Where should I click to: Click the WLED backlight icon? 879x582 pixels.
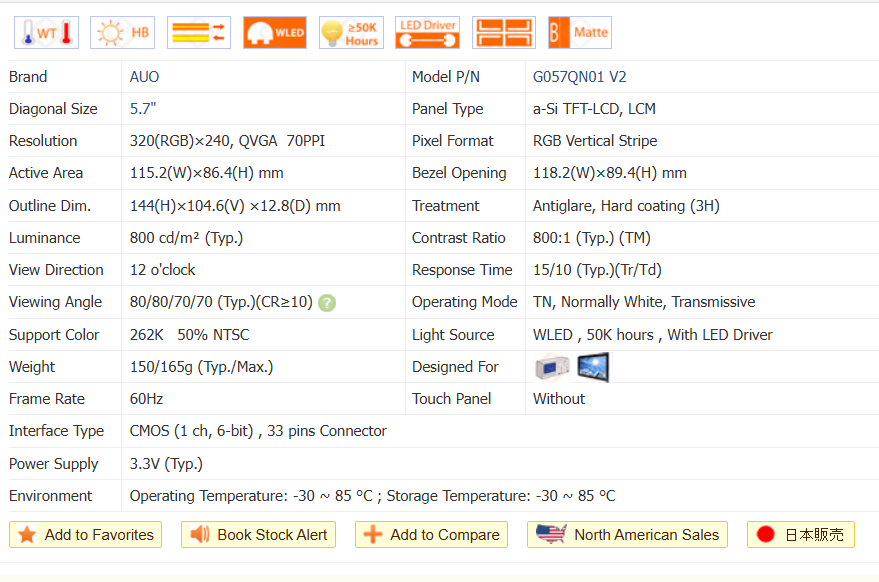(275, 33)
